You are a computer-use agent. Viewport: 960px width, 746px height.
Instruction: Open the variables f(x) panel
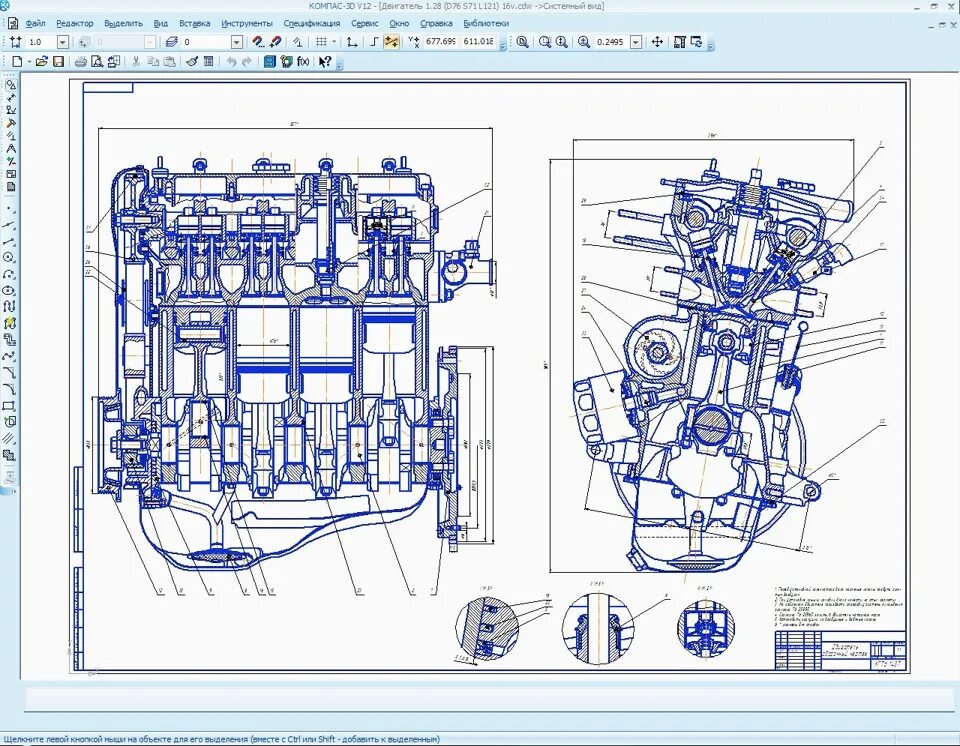pos(303,61)
